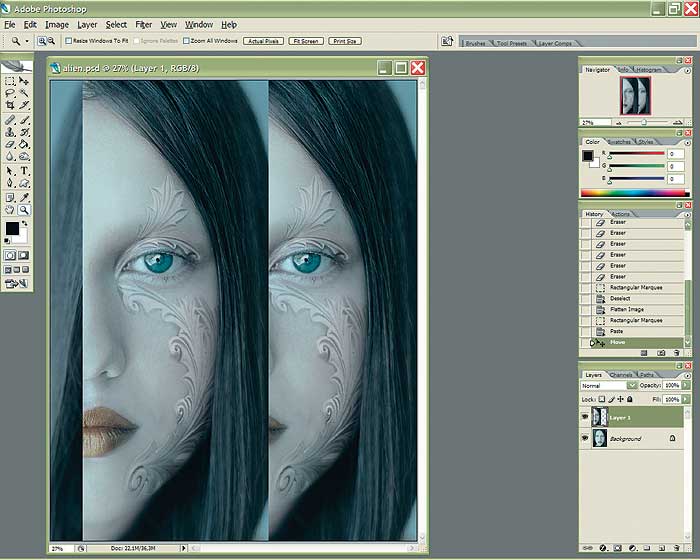Select the Clone Stamp tool
The height and width of the screenshot is (560, 700).
point(10,132)
